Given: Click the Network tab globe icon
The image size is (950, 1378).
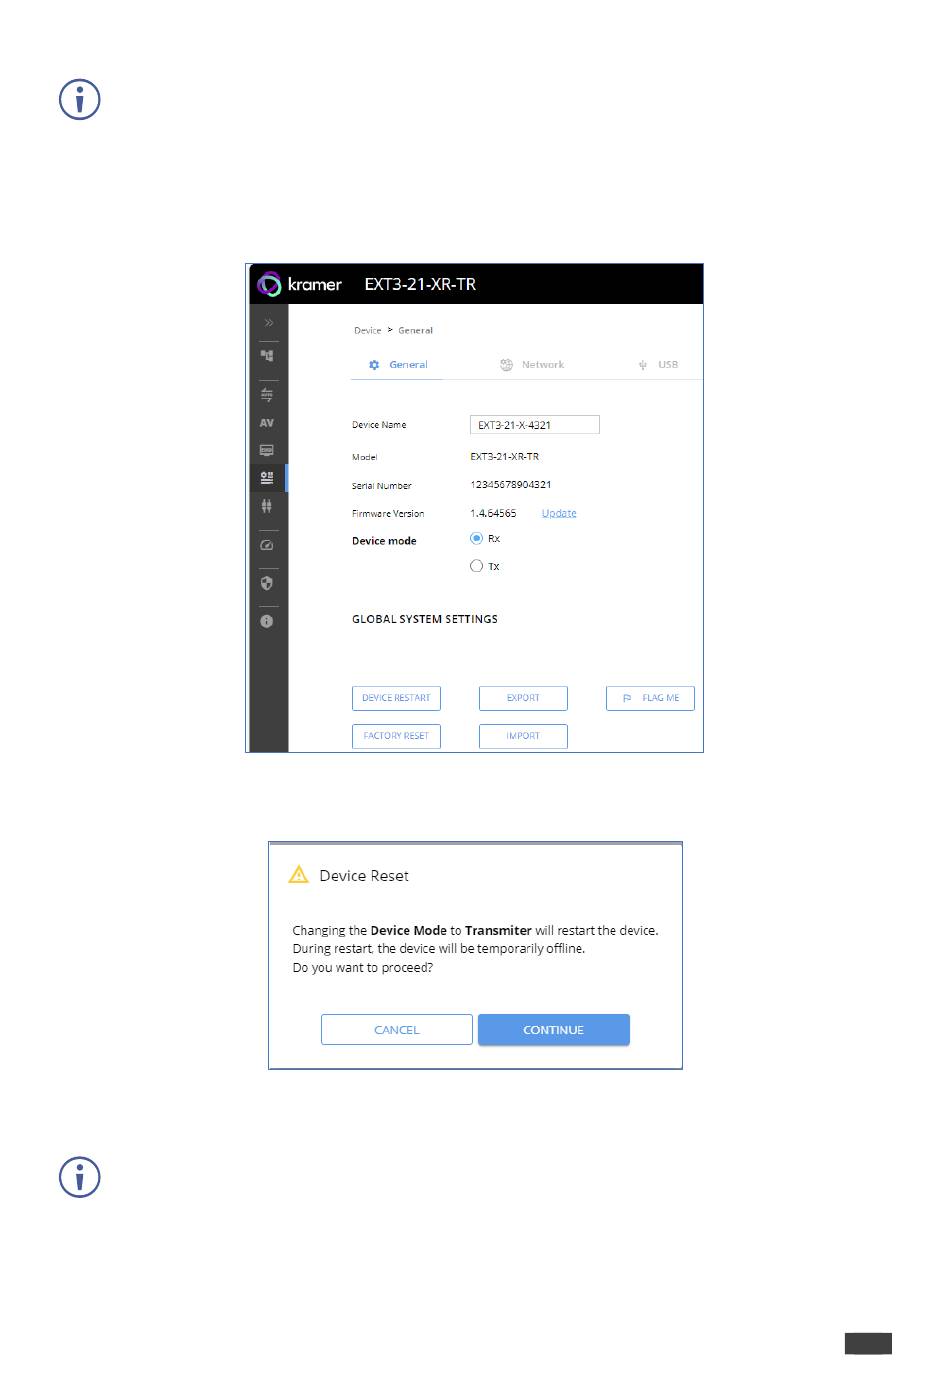Looking at the screenshot, I should 506,365.
